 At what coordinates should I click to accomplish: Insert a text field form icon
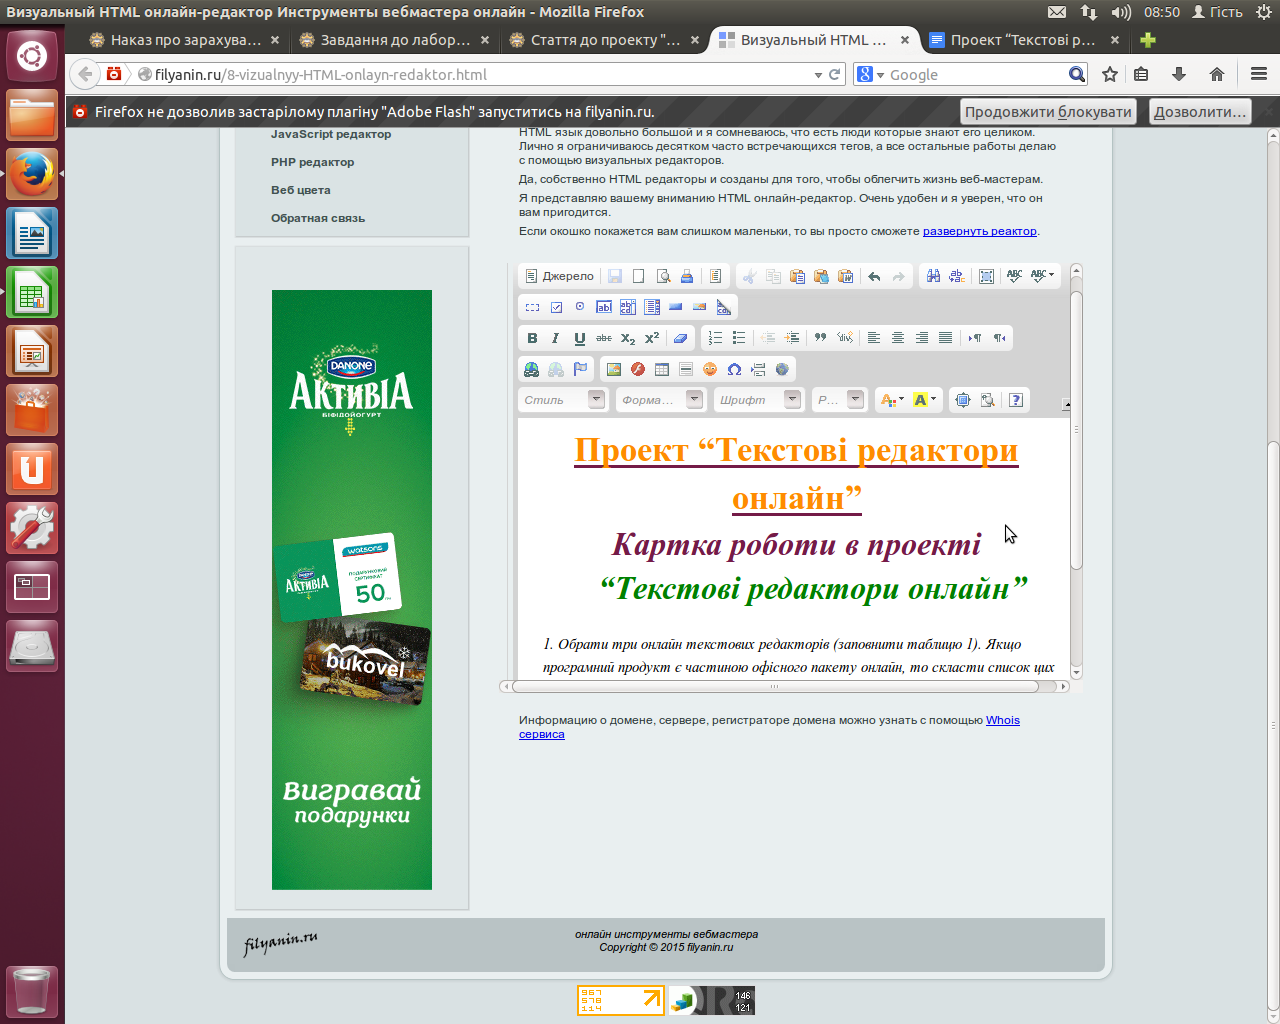tap(604, 307)
